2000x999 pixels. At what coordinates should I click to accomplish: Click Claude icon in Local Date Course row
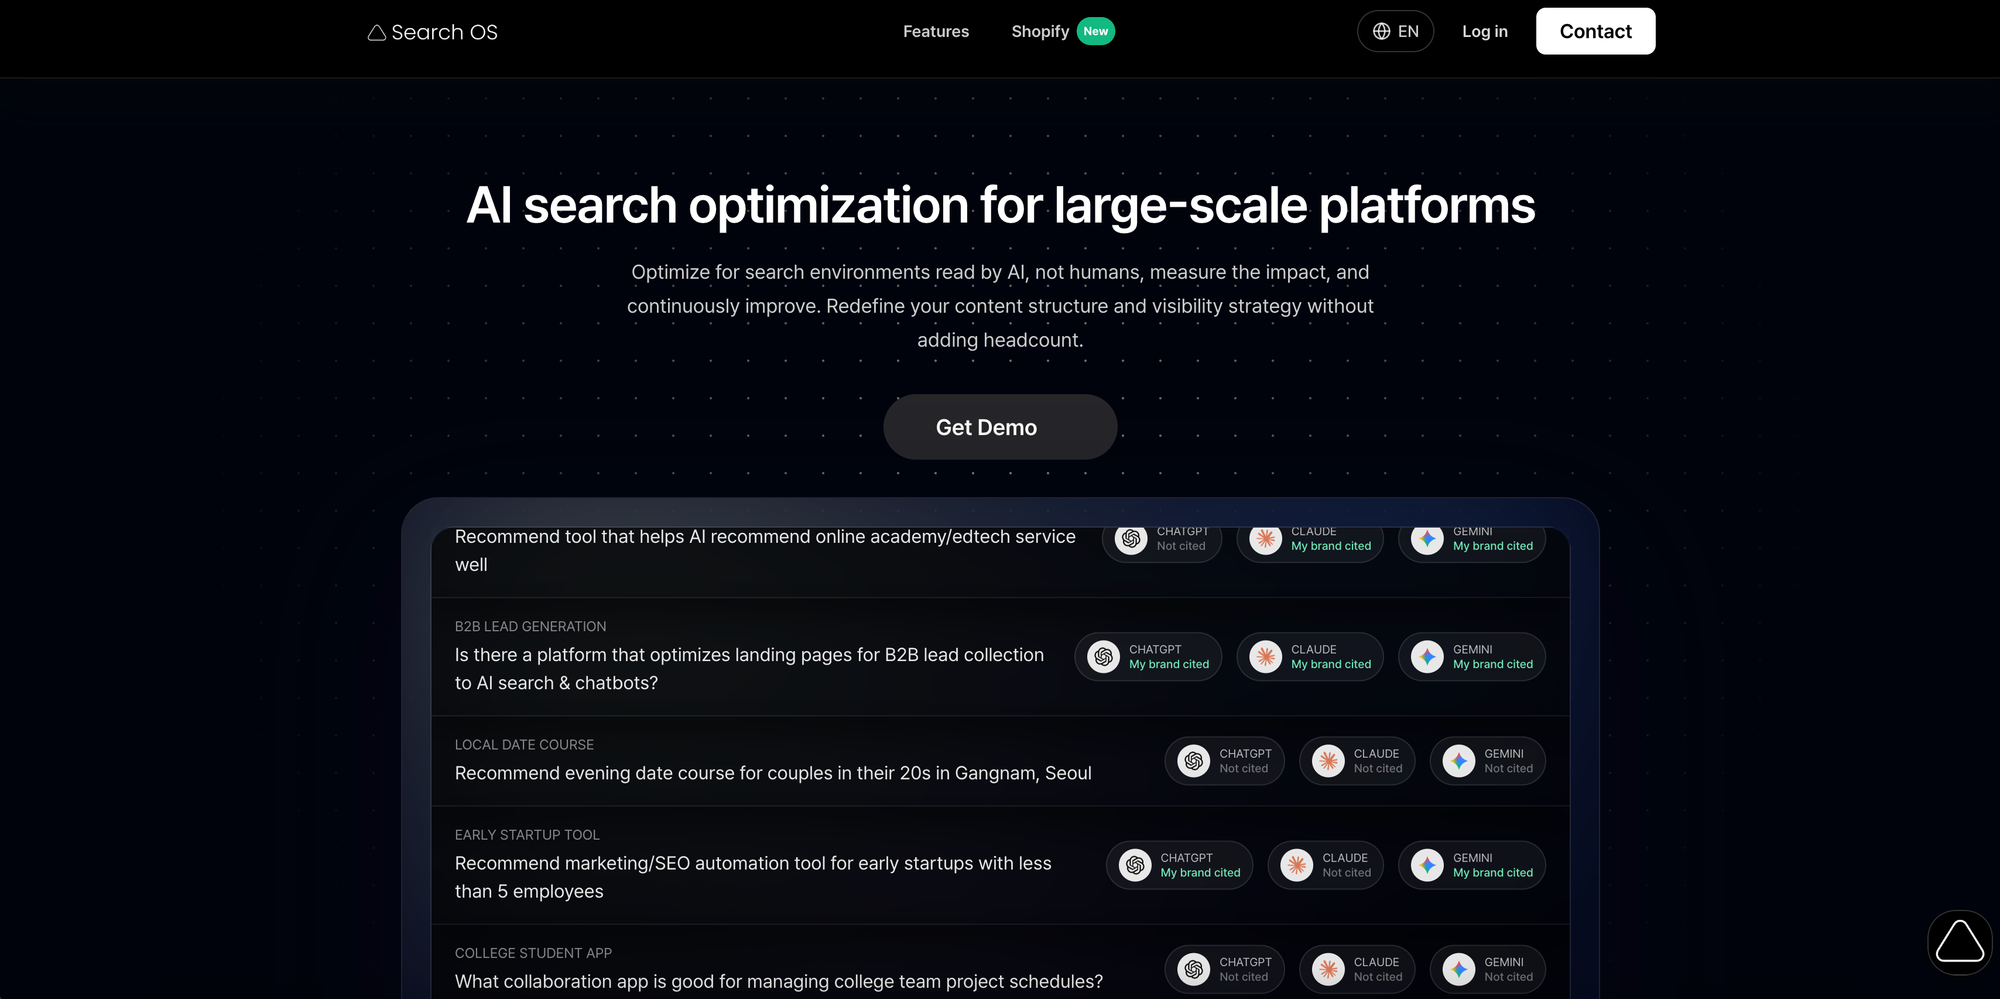pos(1328,761)
